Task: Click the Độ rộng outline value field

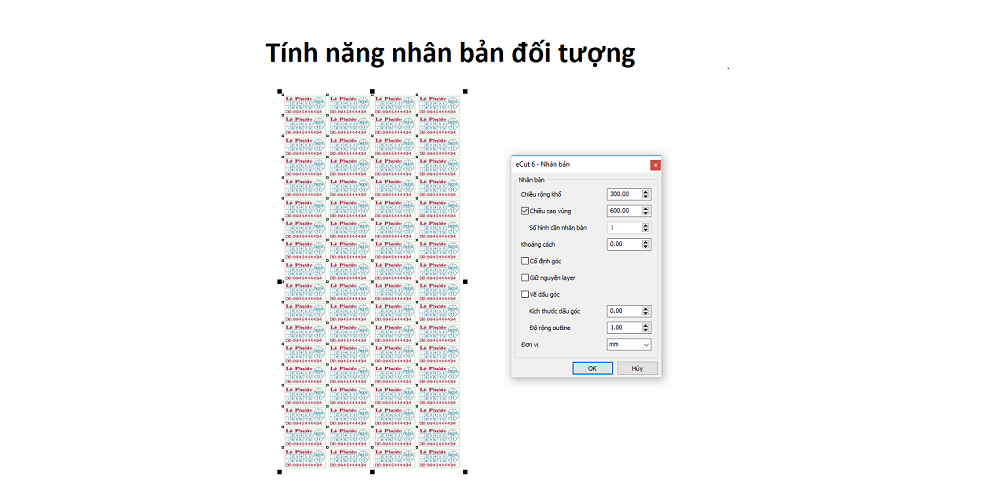Action: (624, 327)
